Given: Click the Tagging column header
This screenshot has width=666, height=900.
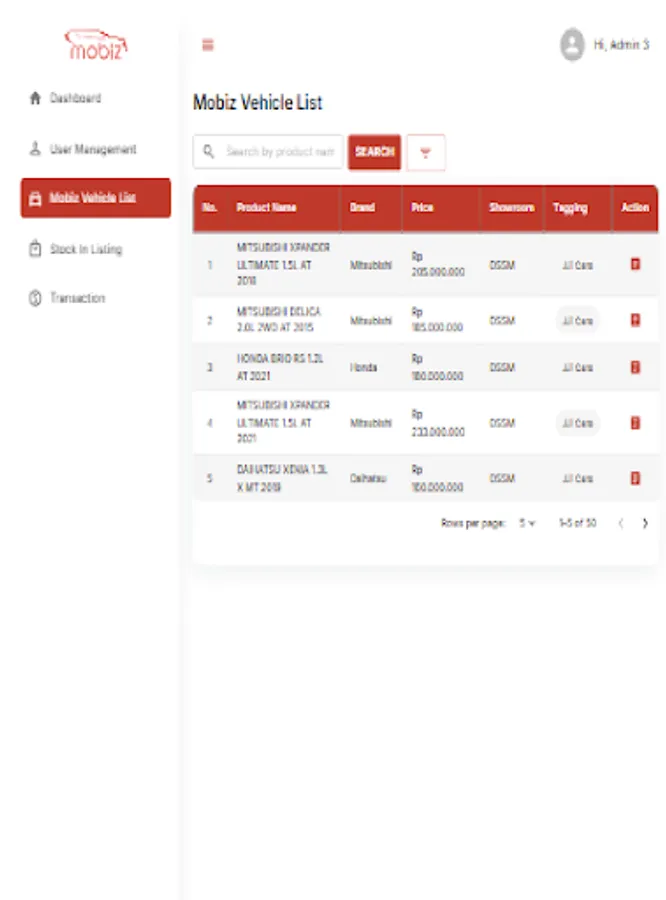Looking at the screenshot, I should click(570, 208).
